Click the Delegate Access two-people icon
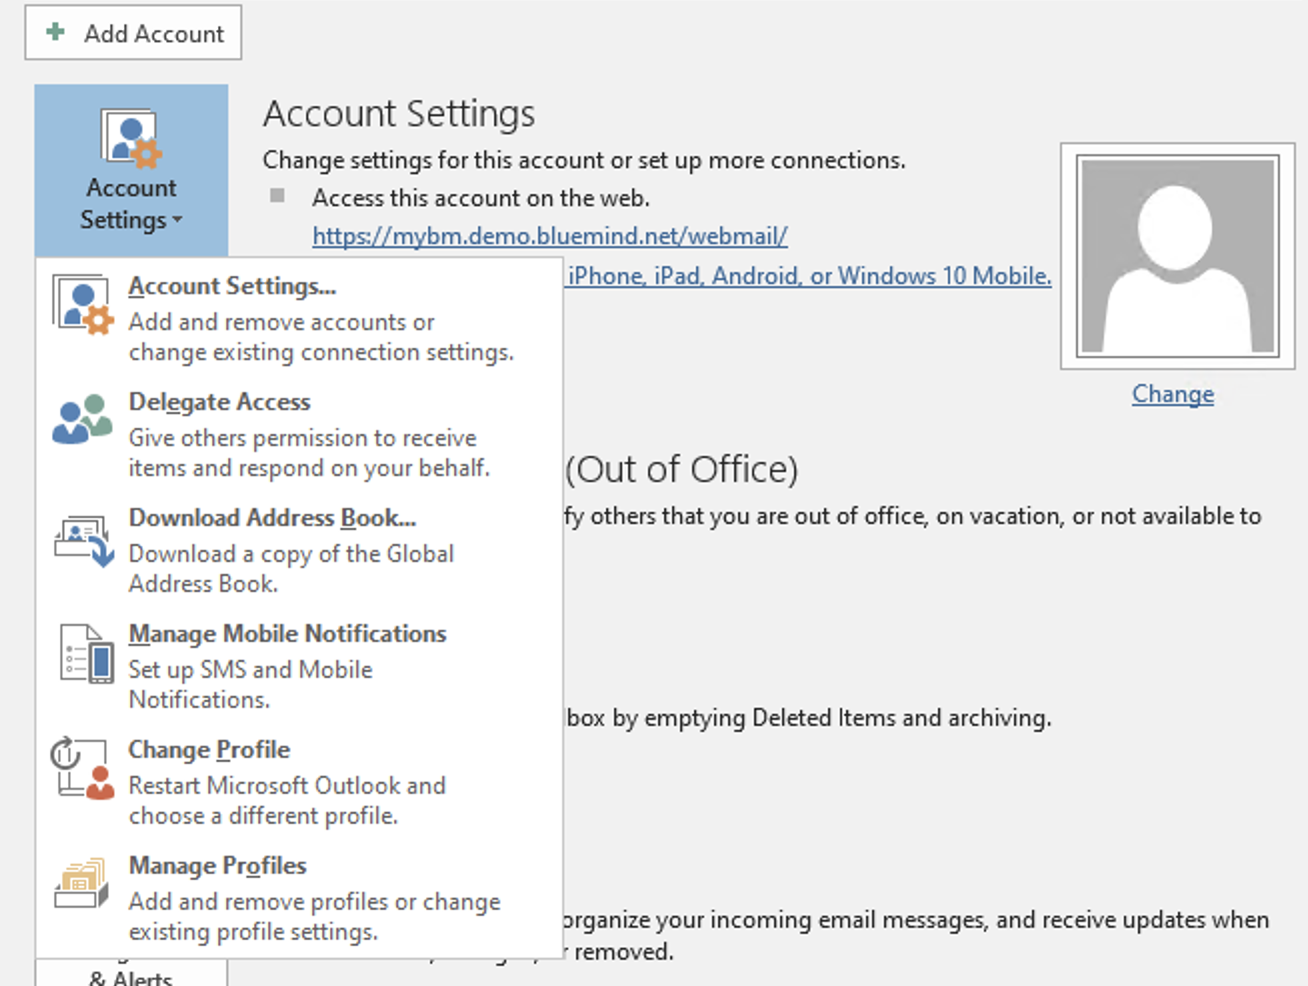This screenshot has width=1308, height=986. [x=82, y=419]
